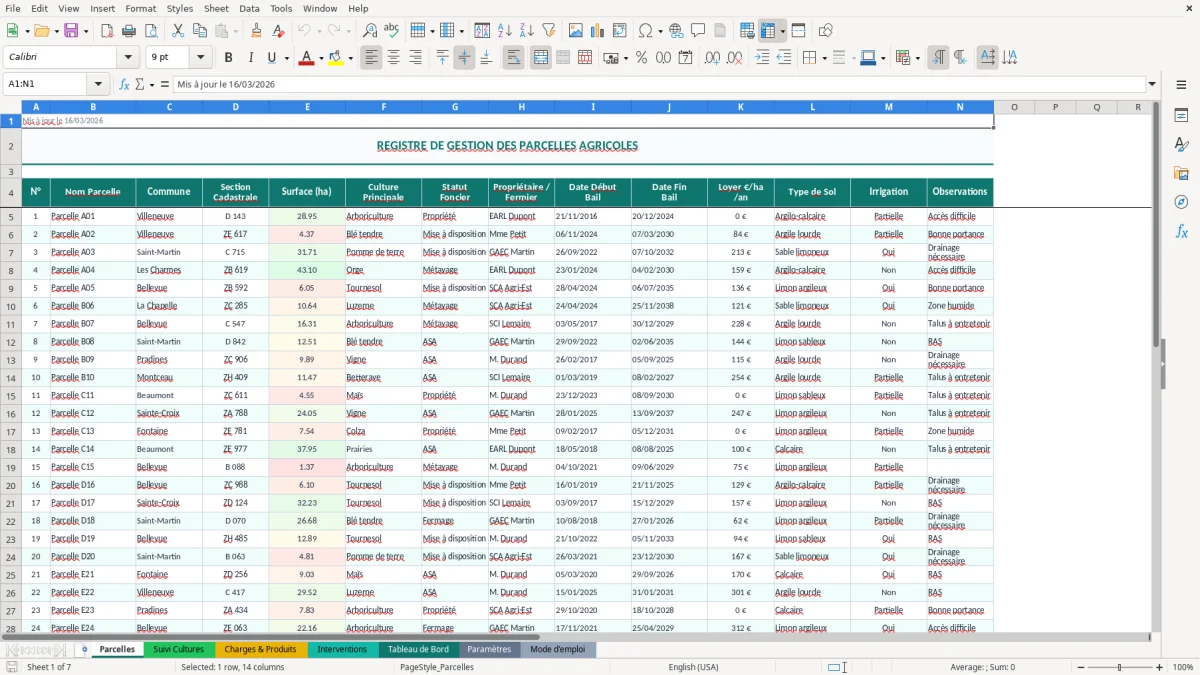Insert Image from toolbar
The height and width of the screenshot is (675, 1200).
pos(577,31)
